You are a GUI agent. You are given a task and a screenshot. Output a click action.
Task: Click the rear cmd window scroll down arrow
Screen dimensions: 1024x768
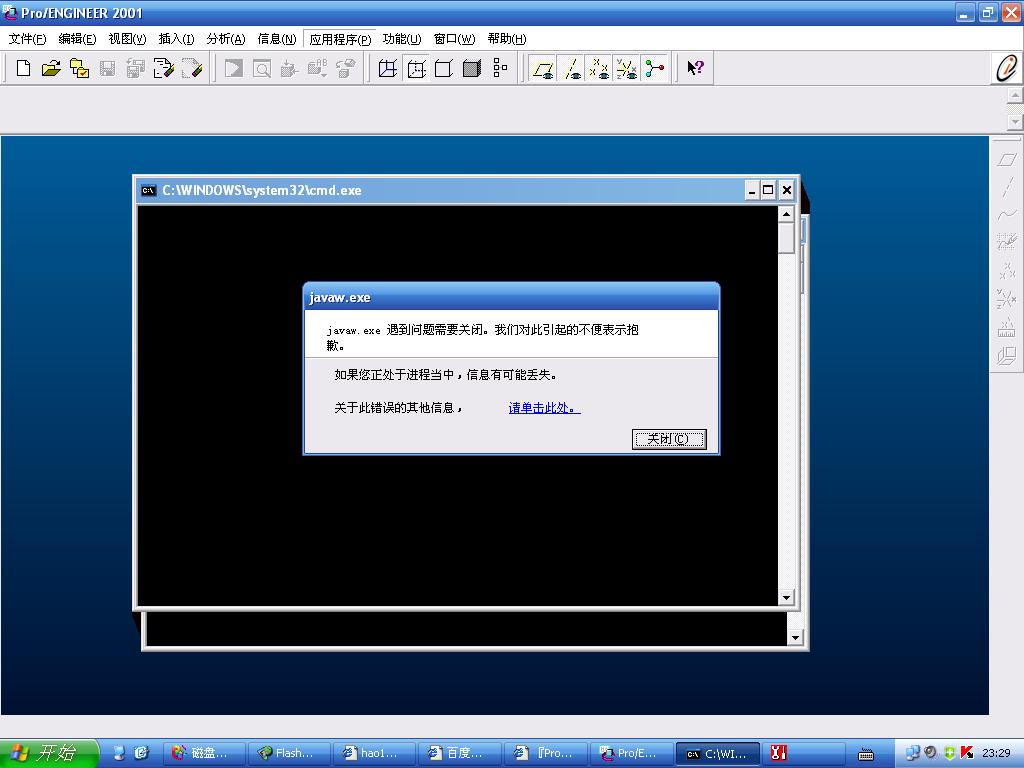[x=795, y=638]
